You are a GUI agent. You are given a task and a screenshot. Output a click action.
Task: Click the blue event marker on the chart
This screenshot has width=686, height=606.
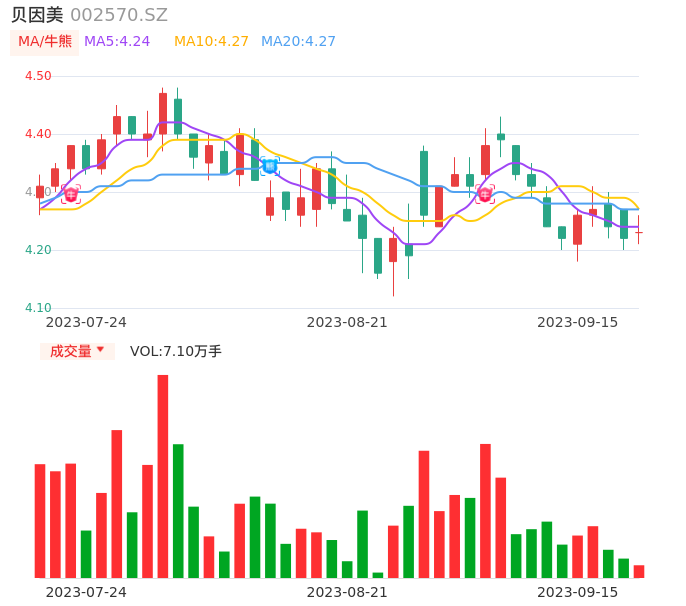pyautogui.click(x=269, y=166)
